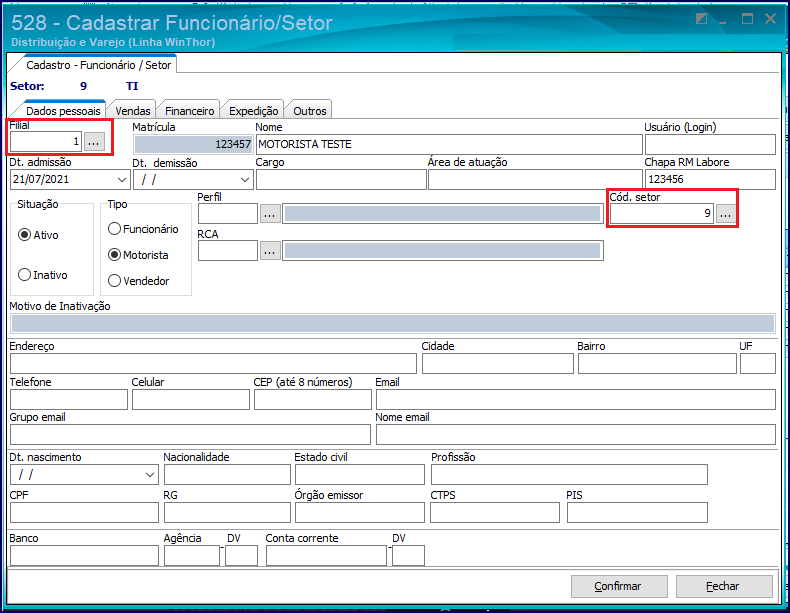Focus the PIS input field

[x=637, y=513]
